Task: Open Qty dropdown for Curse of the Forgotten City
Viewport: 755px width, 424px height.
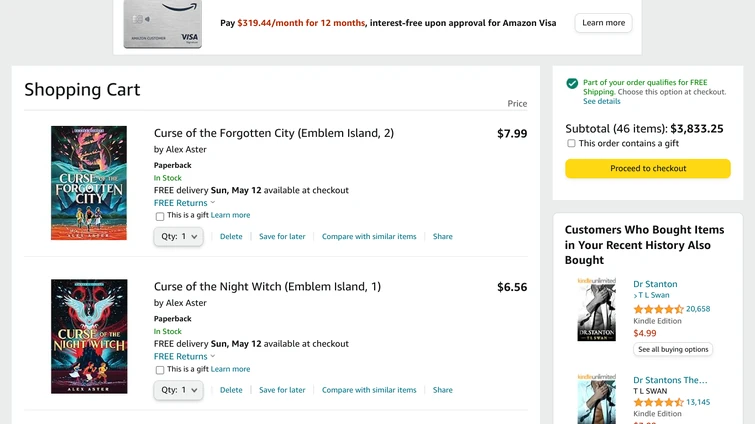Action: pos(179,237)
